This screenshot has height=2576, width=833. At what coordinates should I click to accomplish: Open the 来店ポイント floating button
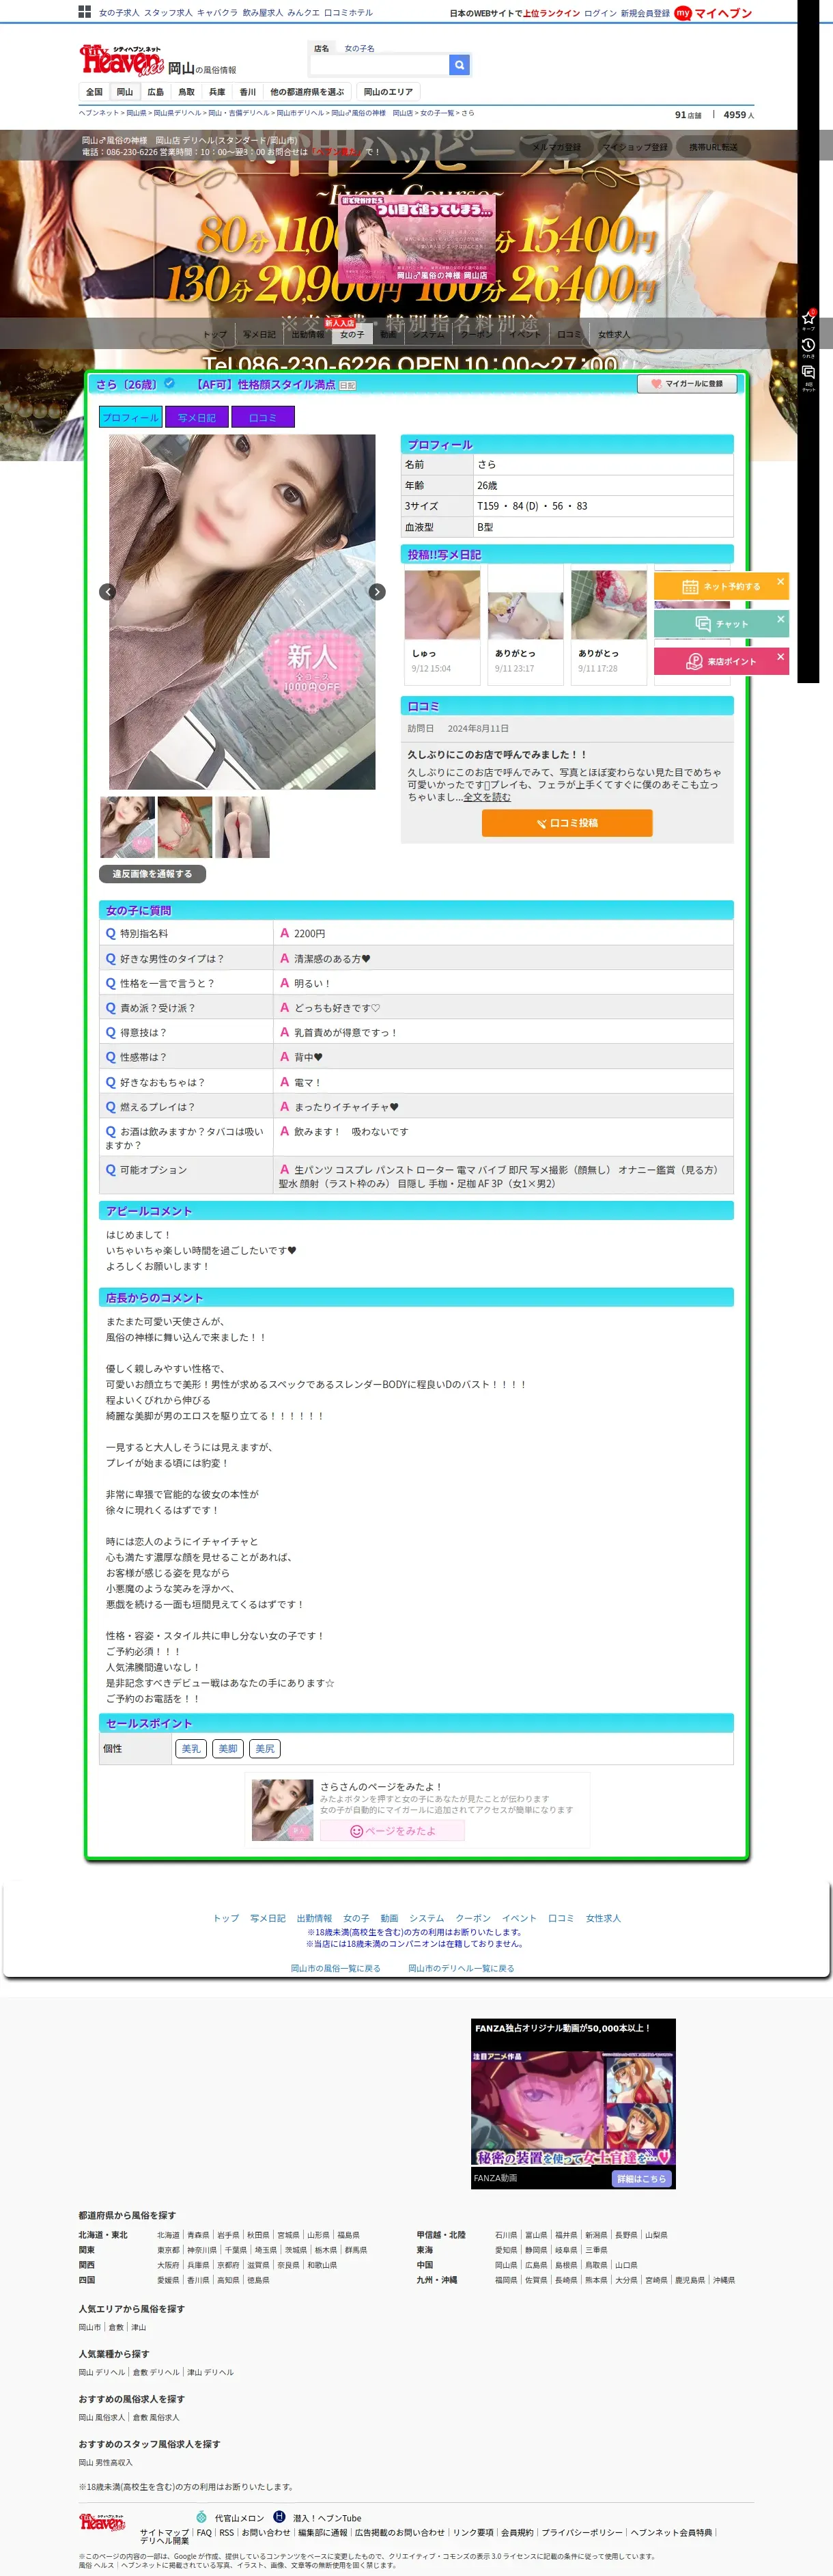(721, 661)
